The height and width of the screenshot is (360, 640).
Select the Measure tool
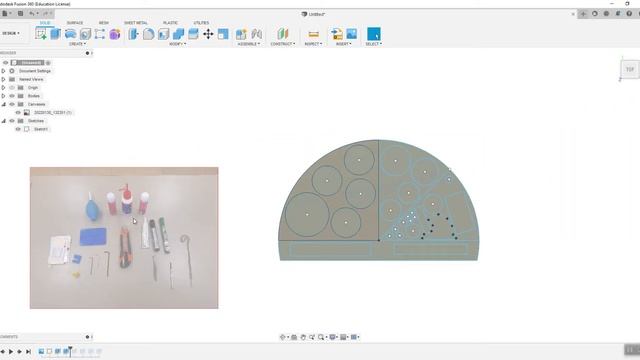pyautogui.click(x=313, y=34)
